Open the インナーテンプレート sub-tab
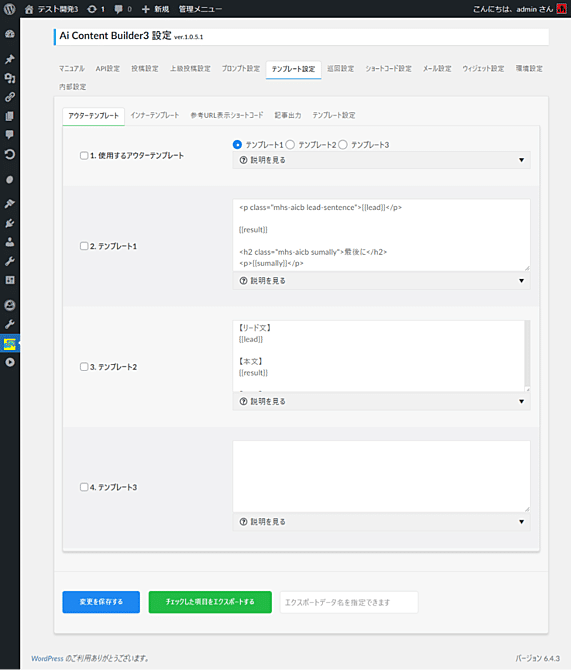The width and height of the screenshot is (571, 670). (155, 115)
